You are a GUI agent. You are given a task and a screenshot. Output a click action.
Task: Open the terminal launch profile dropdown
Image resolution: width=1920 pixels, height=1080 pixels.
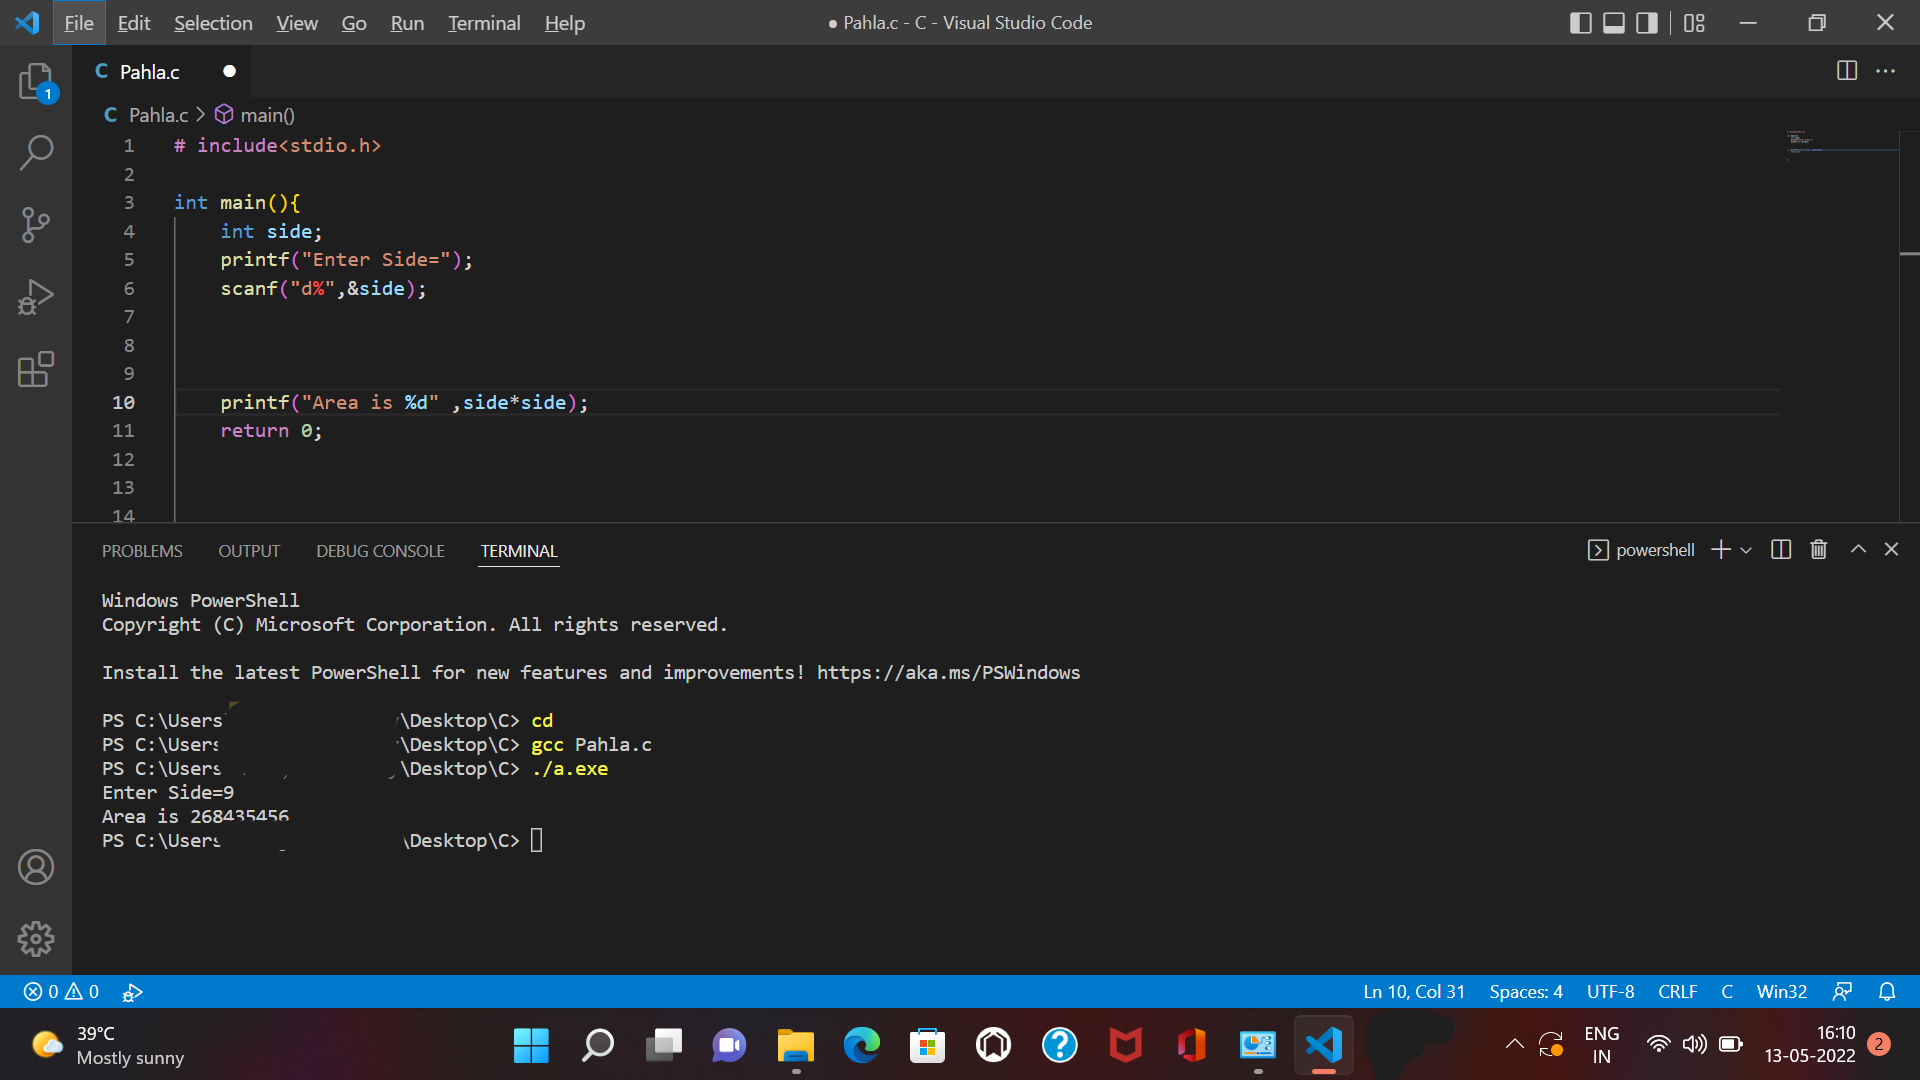(x=1746, y=549)
